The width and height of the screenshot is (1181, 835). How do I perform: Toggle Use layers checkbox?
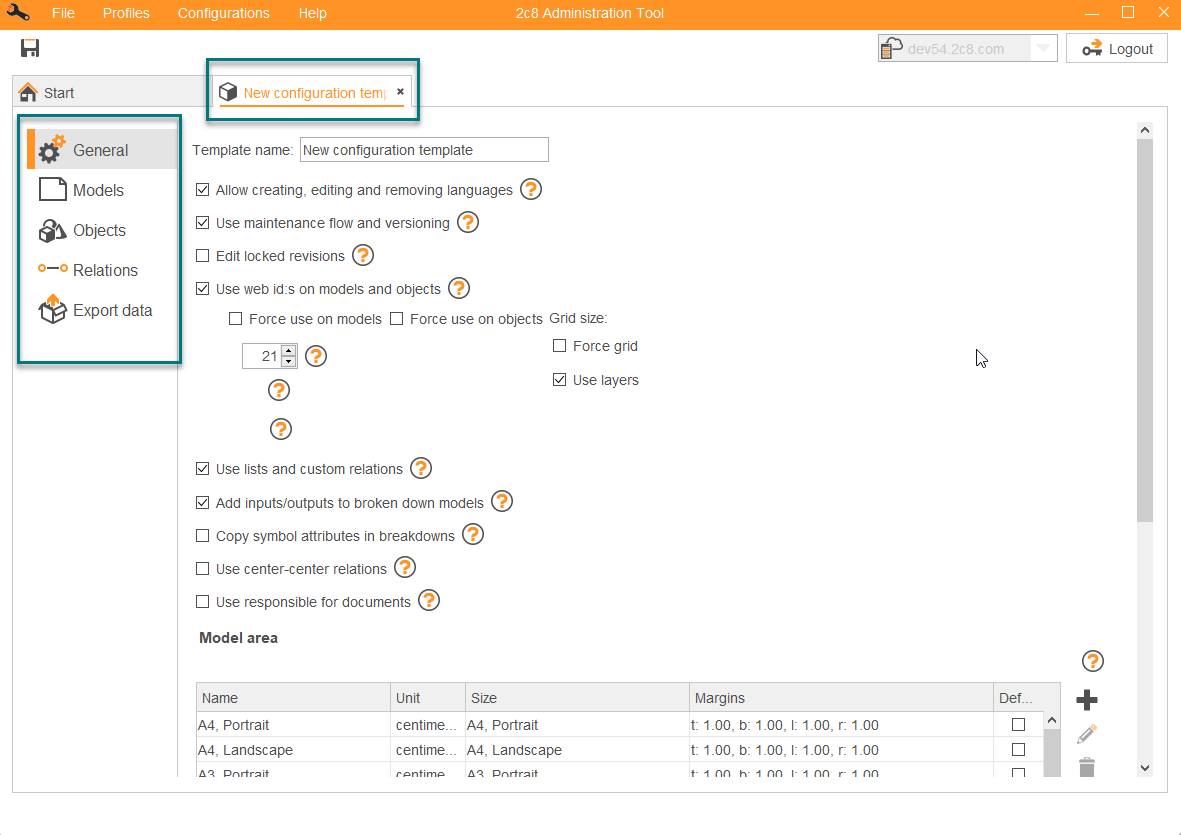(x=560, y=379)
